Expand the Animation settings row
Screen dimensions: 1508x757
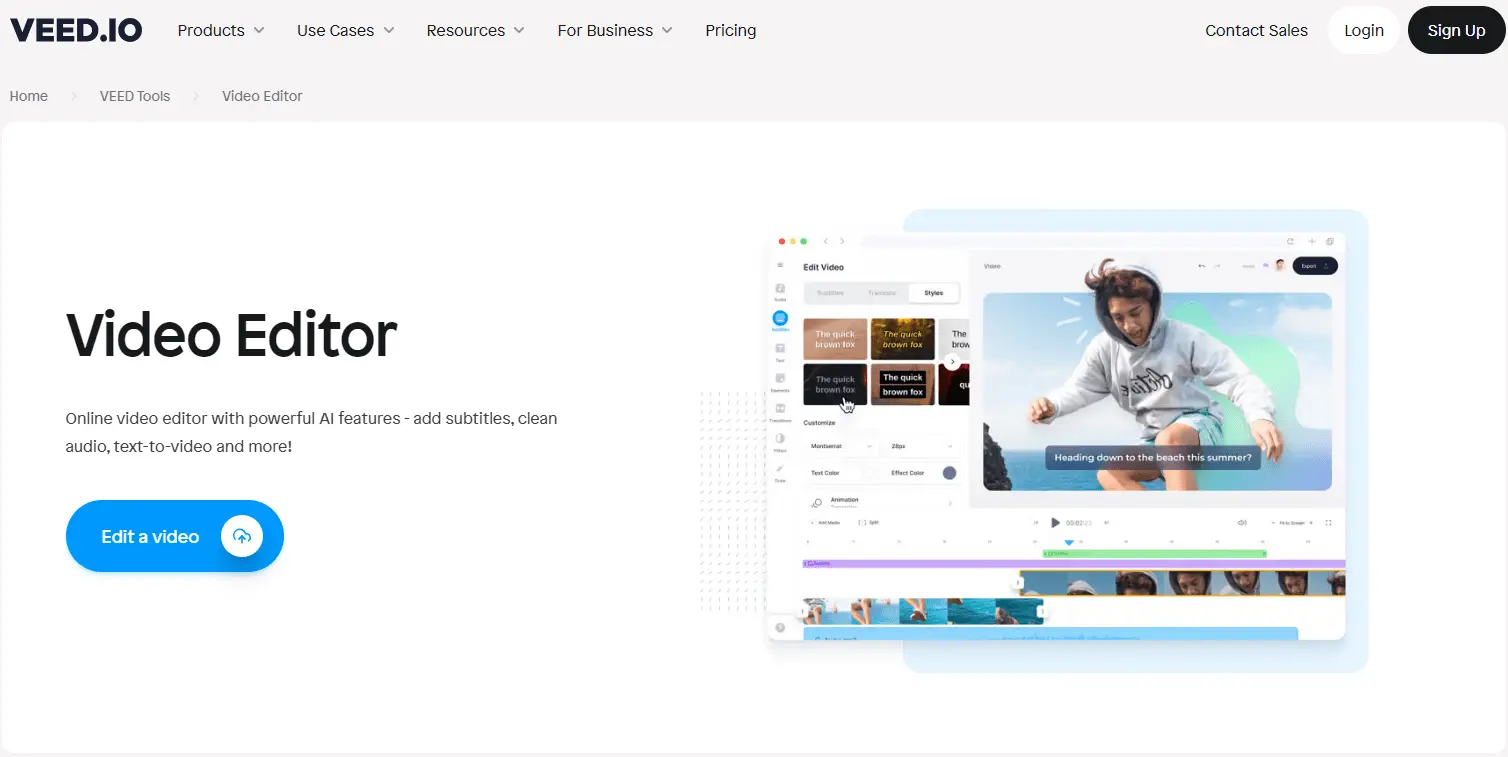[x=880, y=502]
